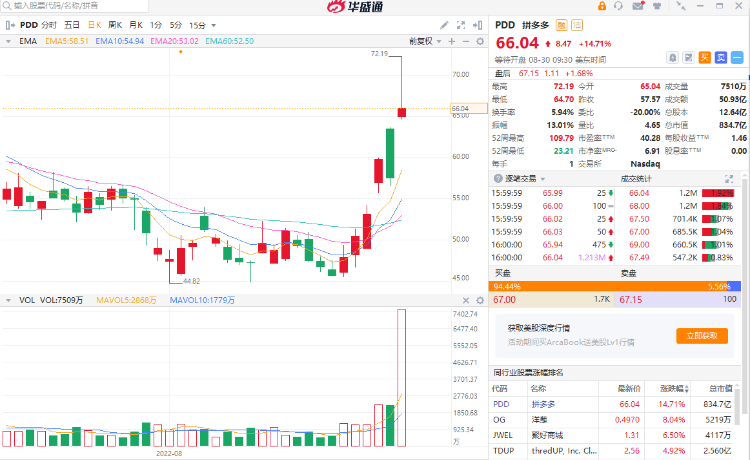Click the ask price 67.15
The height and width of the screenshot is (460, 750).
(x=630, y=300)
